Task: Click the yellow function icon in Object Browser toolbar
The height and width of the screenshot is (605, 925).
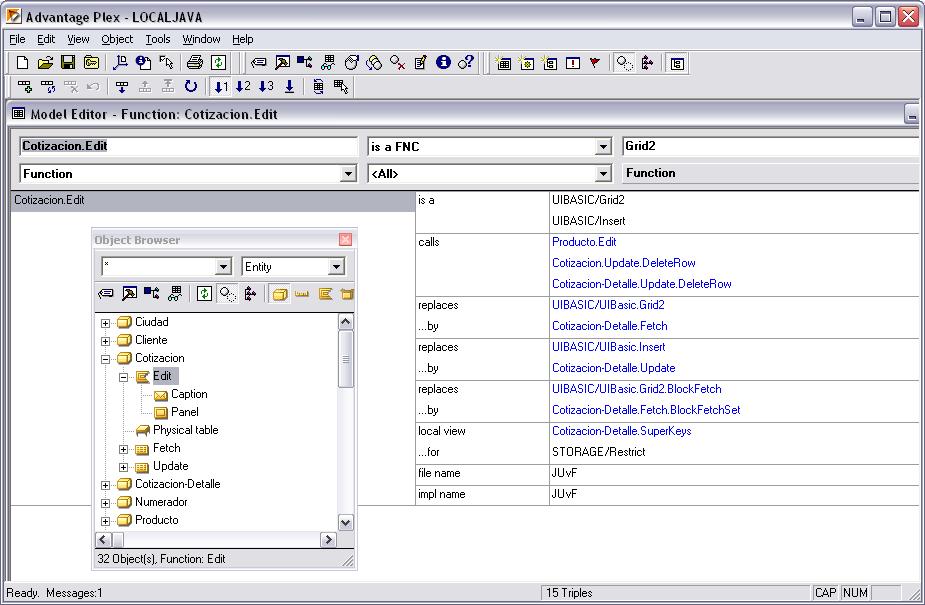Action: [x=325, y=293]
